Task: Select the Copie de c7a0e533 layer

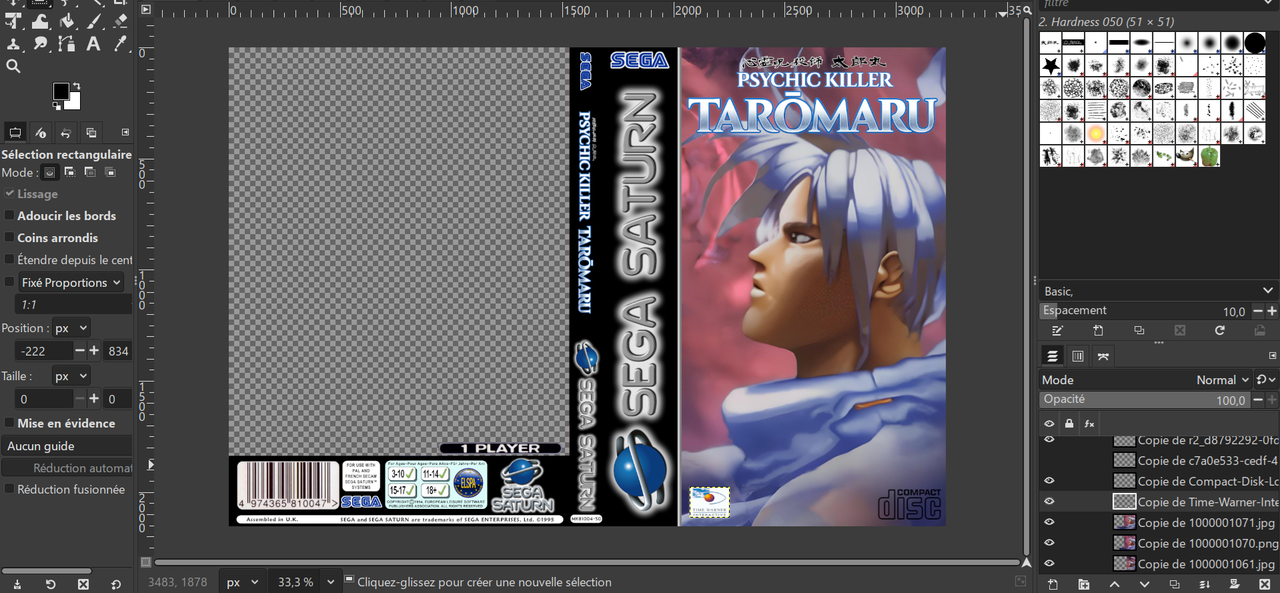Action: coord(1159,460)
